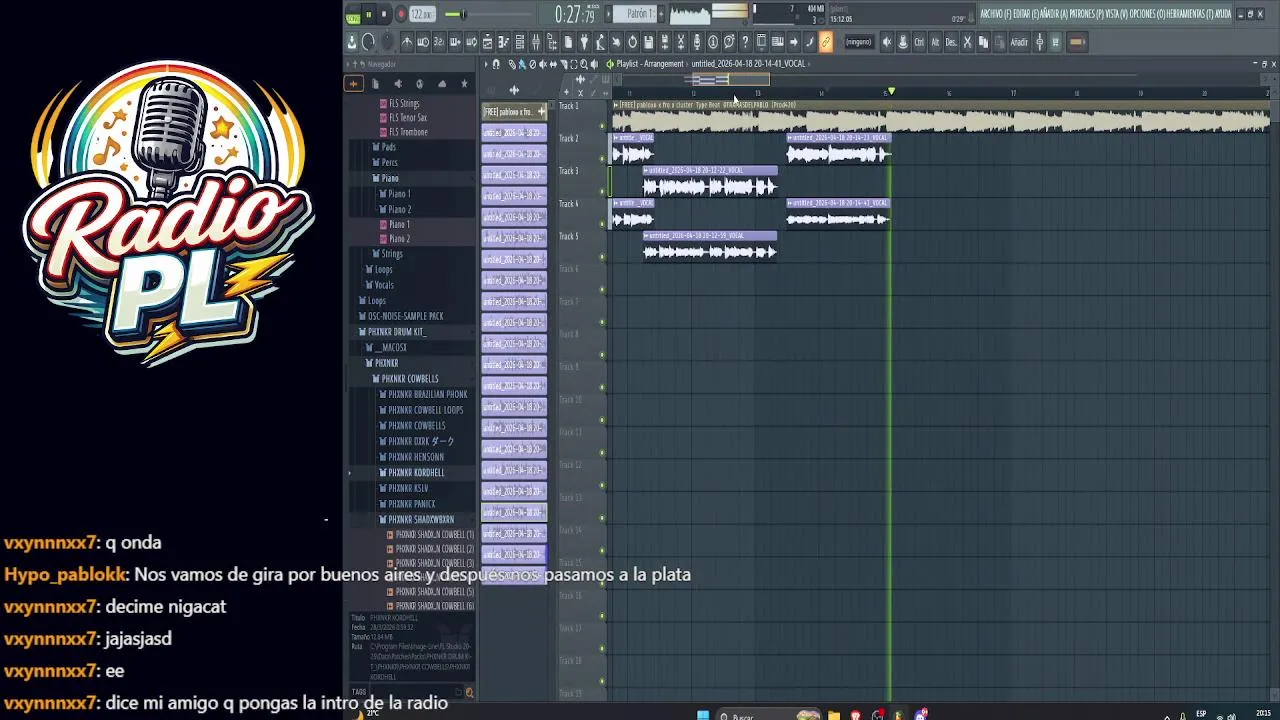Click the save project floppy icon
Image resolution: width=1280 pixels, height=720 pixels.
(649, 41)
